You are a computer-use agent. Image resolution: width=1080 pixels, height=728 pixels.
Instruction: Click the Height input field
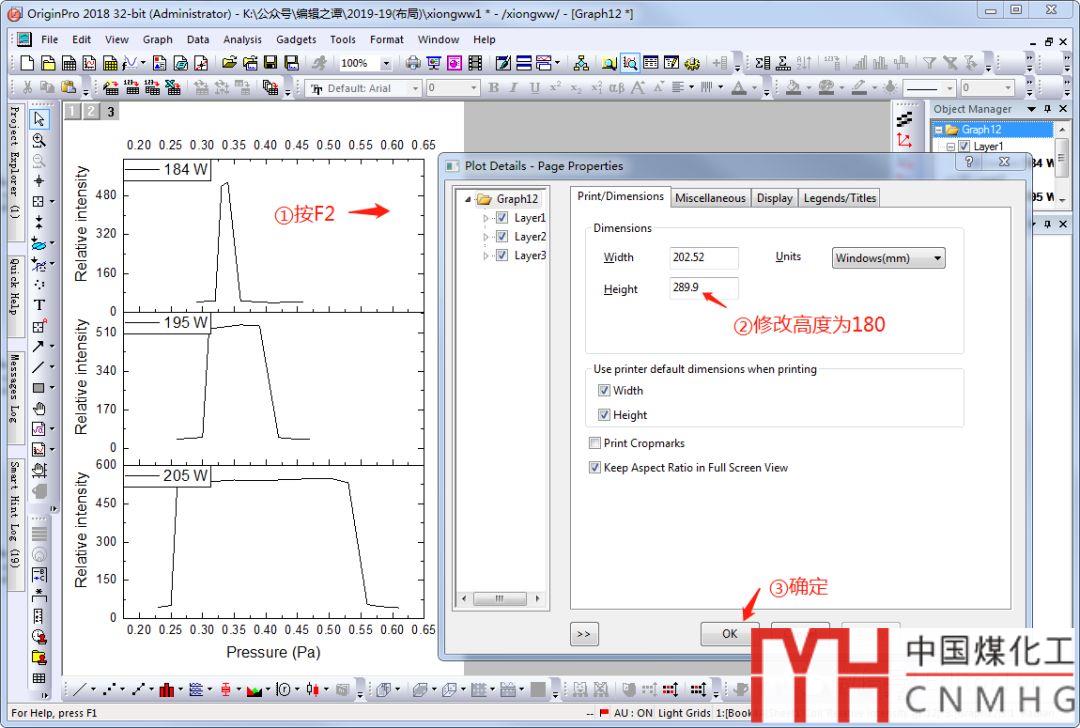pyautogui.click(x=704, y=288)
